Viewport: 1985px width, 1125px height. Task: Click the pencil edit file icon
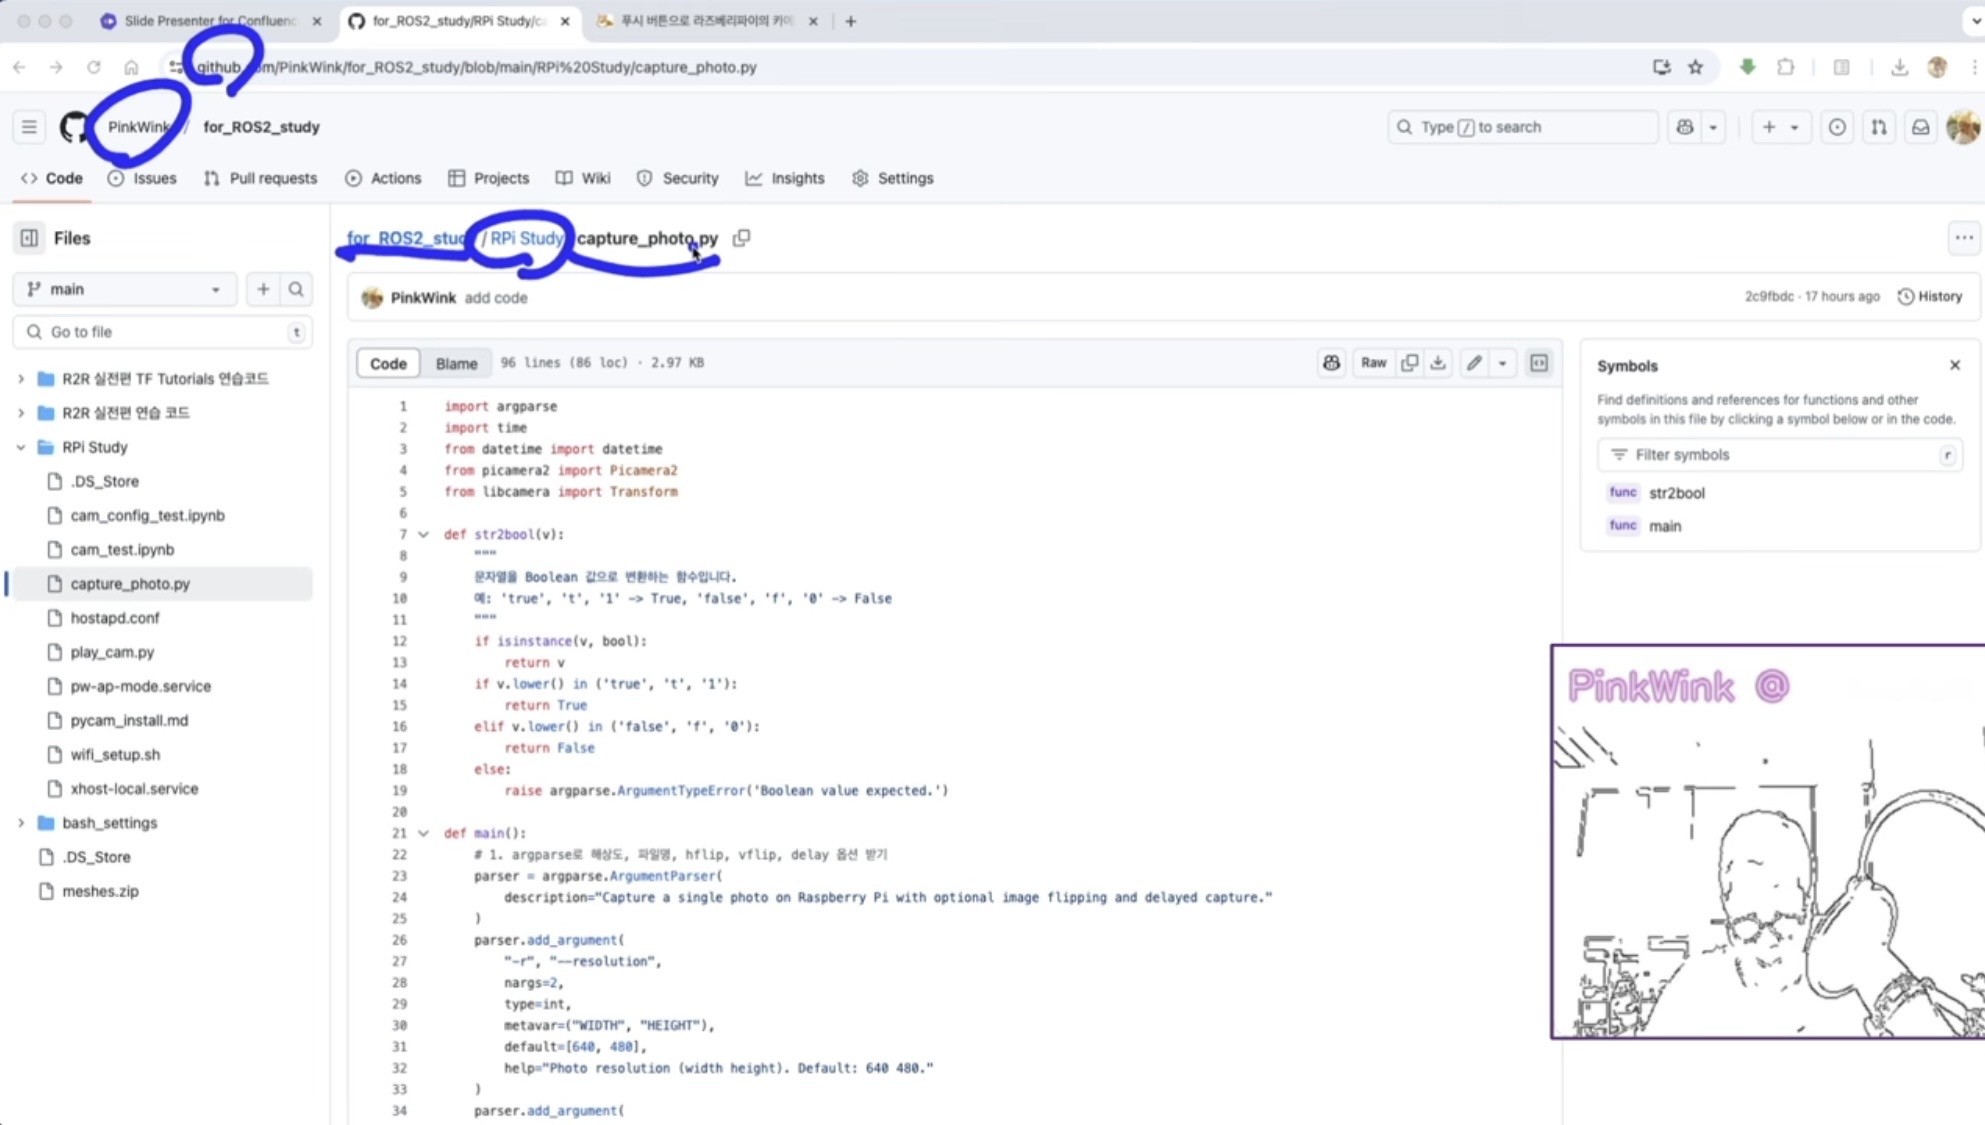point(1474,363)
